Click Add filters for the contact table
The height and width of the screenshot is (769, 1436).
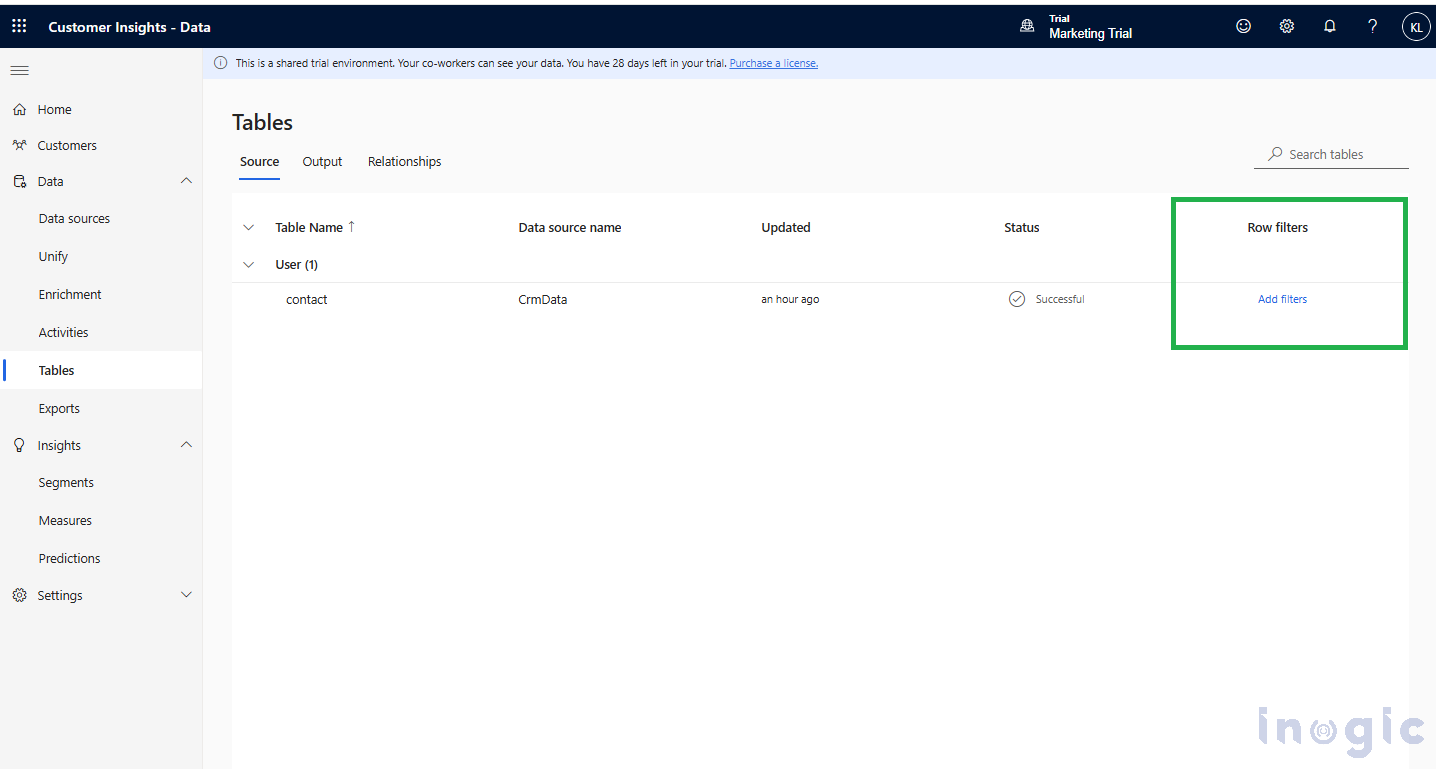1282,298
